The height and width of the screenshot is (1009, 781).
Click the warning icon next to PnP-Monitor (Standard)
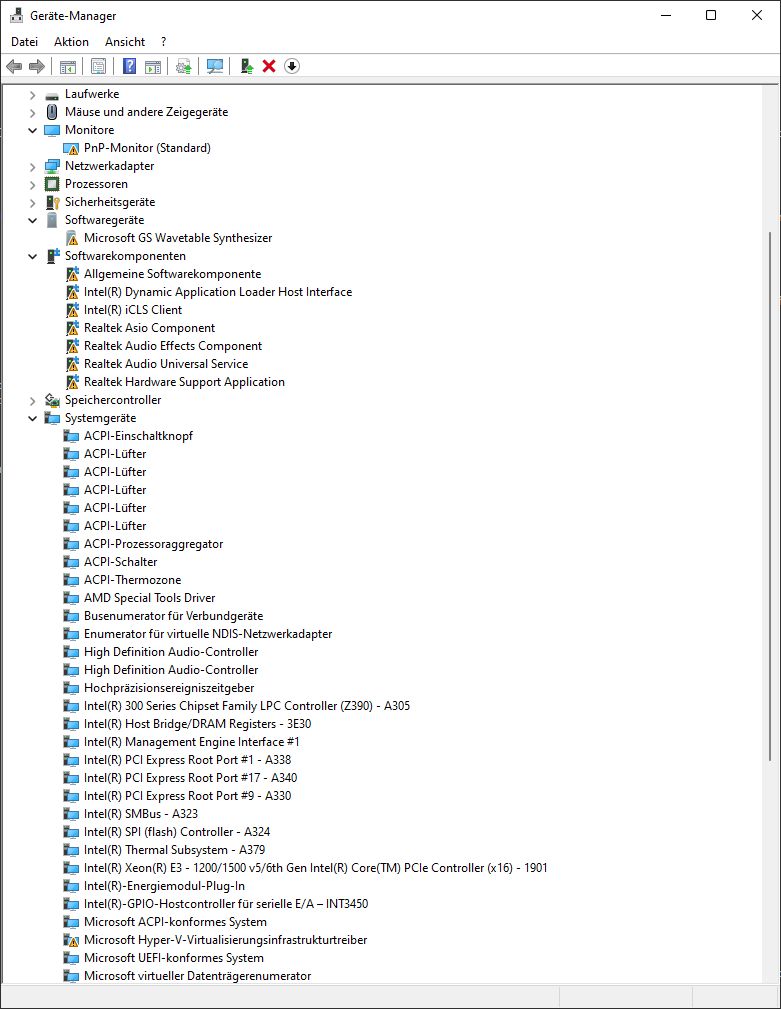71,148
